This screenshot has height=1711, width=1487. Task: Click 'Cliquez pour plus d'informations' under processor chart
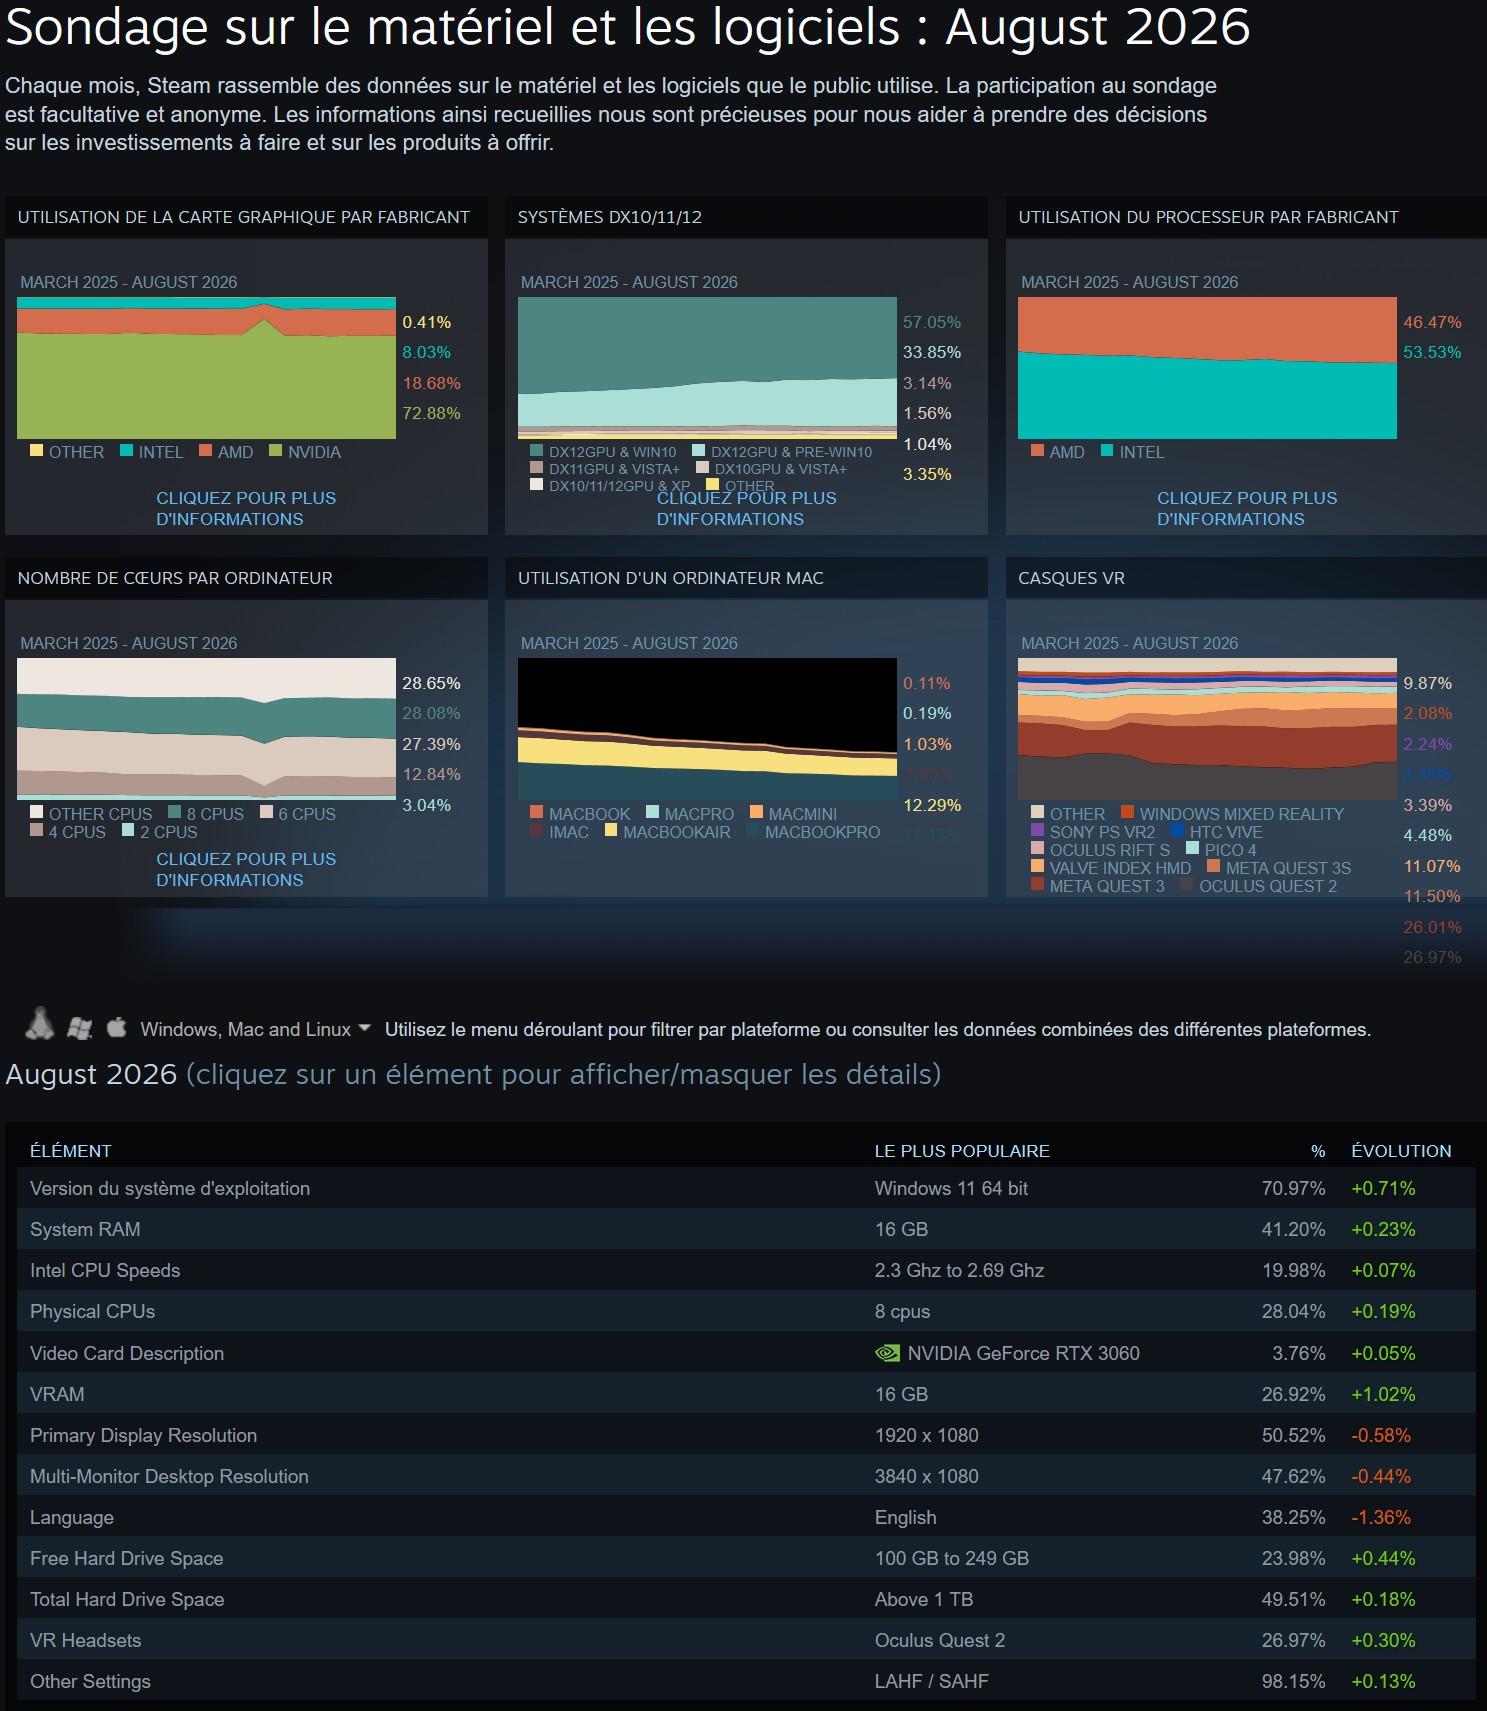[1247, 508]
